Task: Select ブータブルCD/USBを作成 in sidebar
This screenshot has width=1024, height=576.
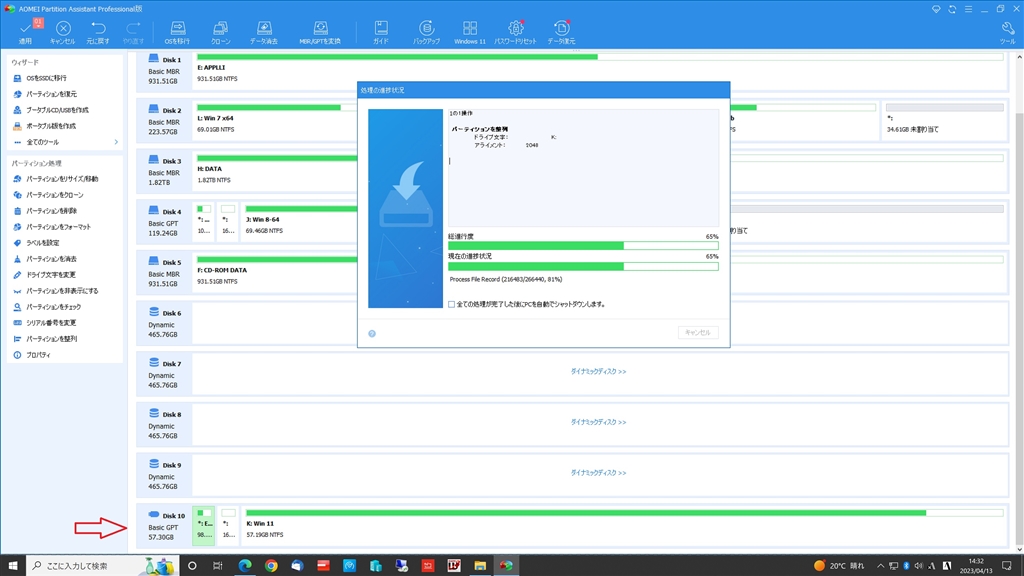Action: click(x=57, y=110)
